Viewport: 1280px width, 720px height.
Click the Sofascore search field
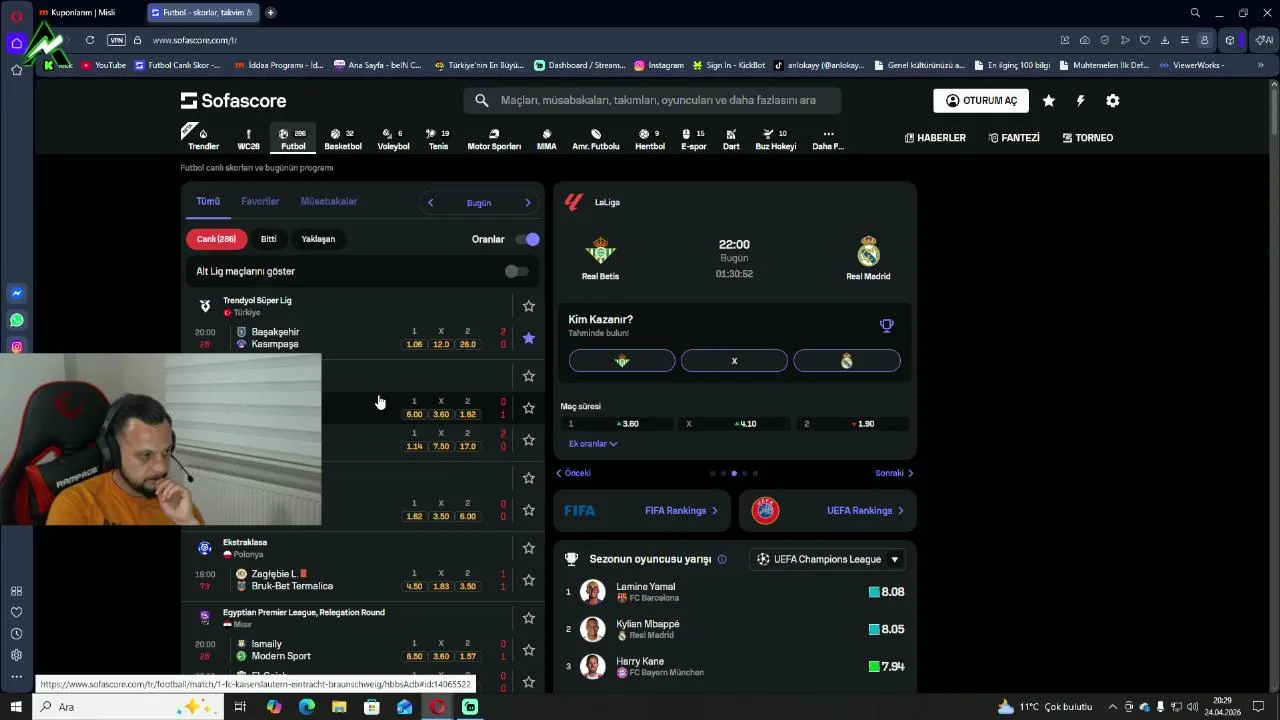pyautogui.click(x=652, y=100)
